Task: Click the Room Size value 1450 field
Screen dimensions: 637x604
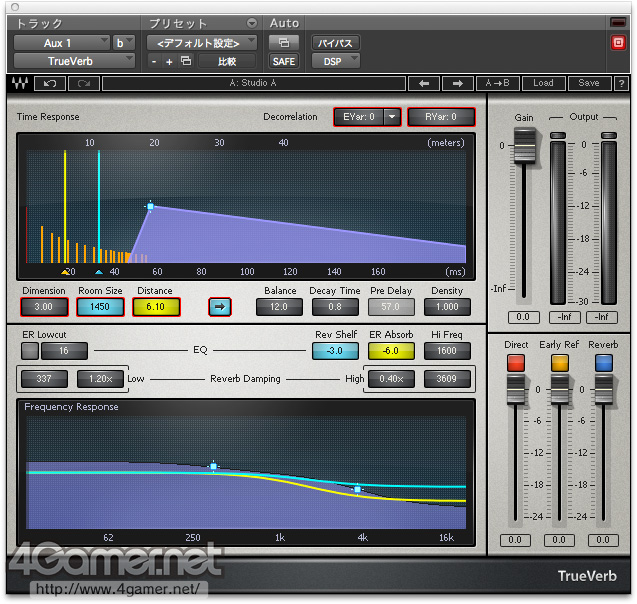Action: point(100,307)
